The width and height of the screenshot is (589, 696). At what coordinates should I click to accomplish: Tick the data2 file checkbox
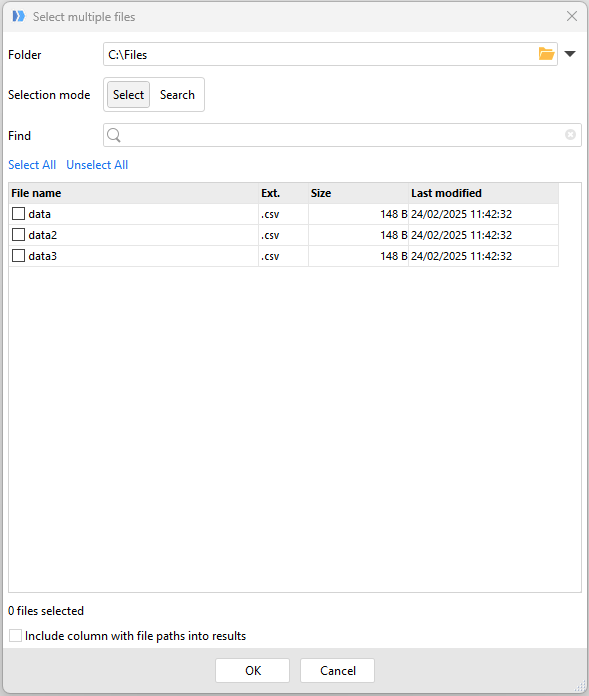coord(18,234)
